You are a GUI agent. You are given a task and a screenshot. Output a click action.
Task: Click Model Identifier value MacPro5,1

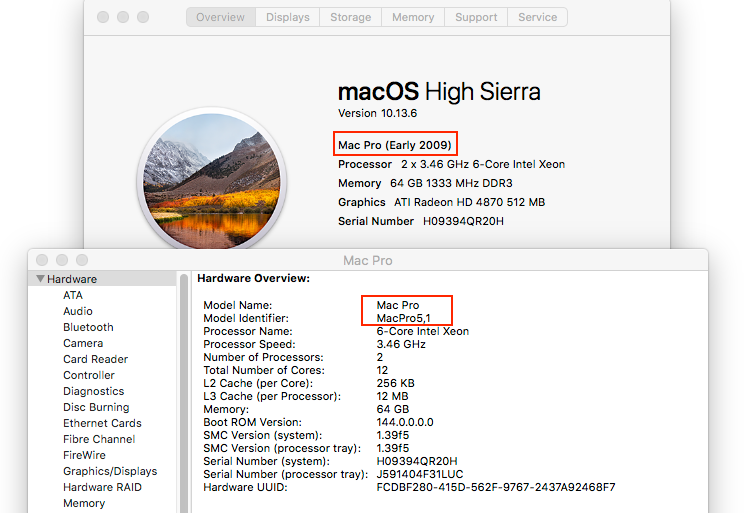[403, 318]
